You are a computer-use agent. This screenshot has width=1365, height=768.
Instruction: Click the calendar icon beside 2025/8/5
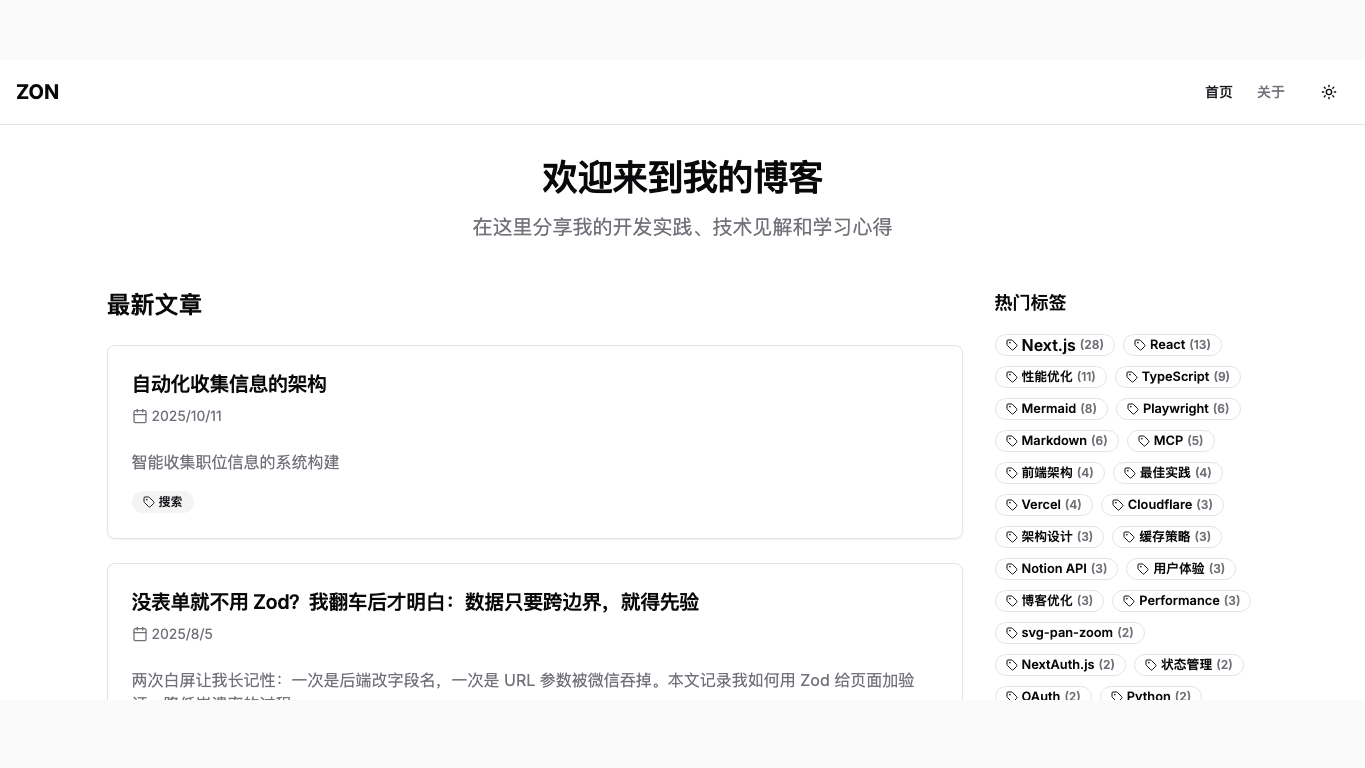pos(140,634)
